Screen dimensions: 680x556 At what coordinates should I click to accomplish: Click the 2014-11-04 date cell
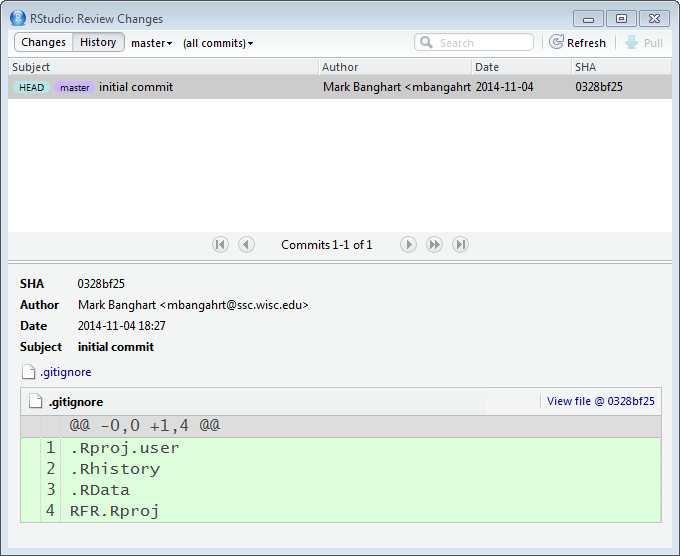(x=504, y=87)
